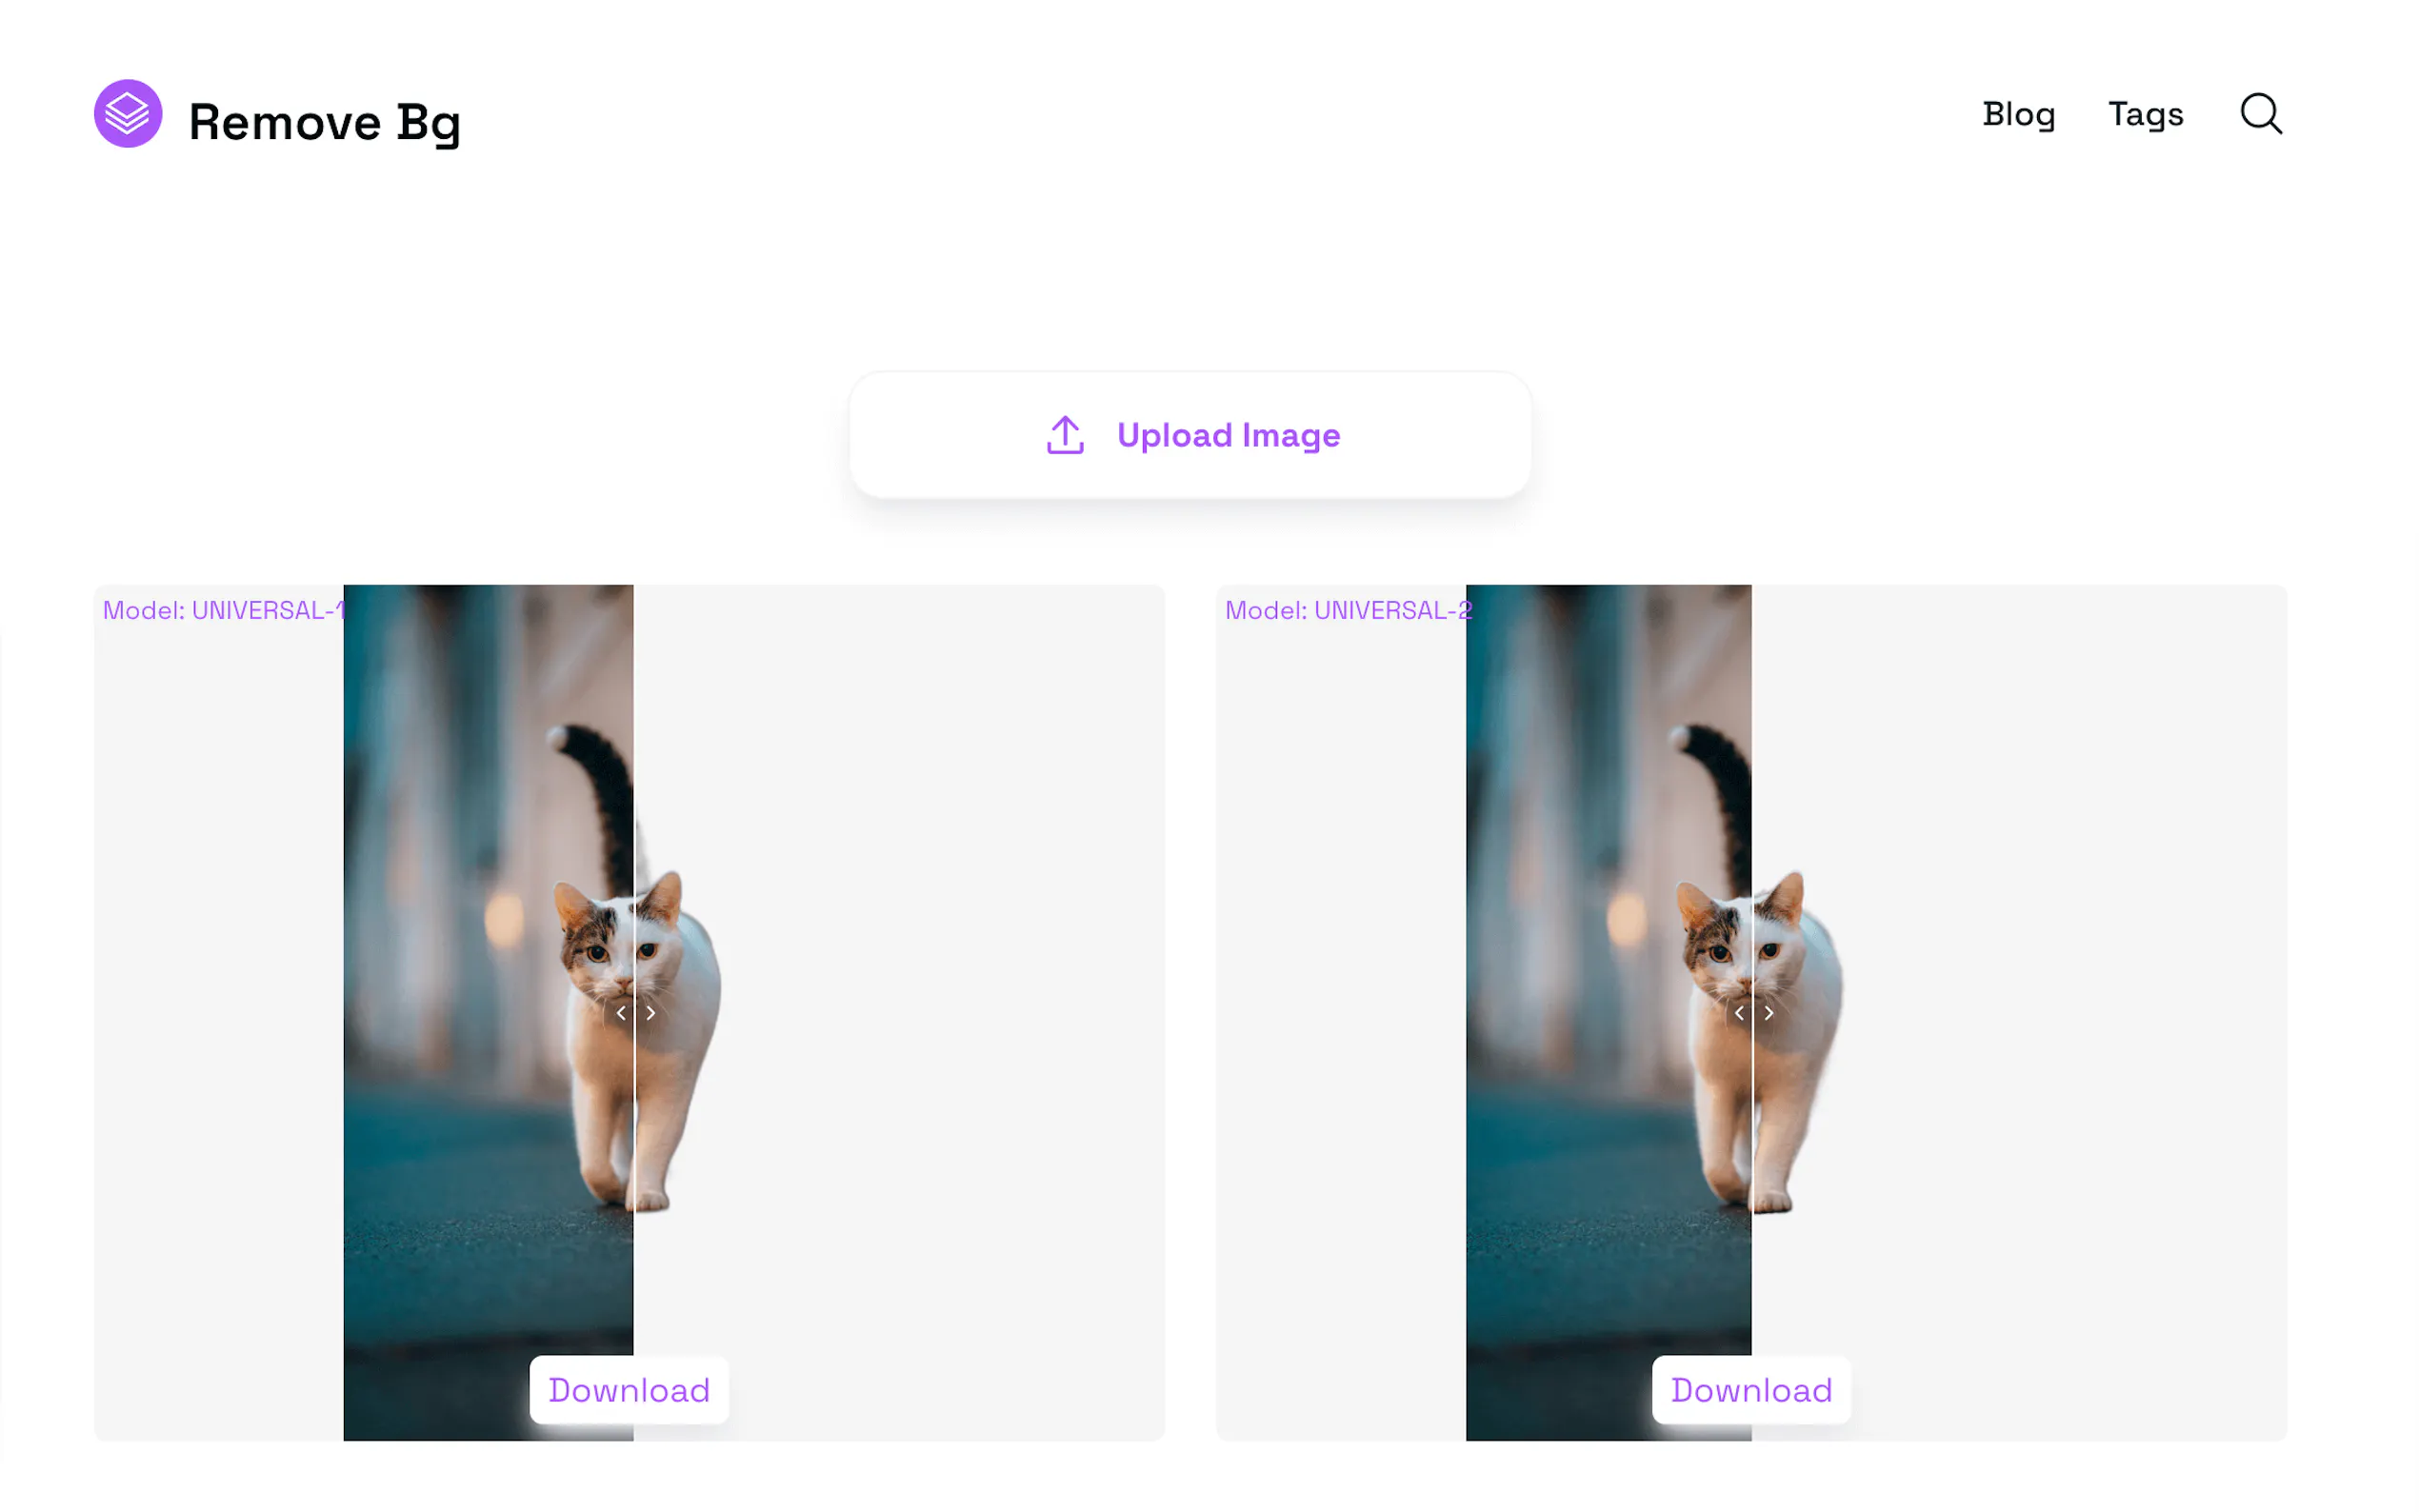Open the Tags menu item
Viewport: 2419px width, 1512px height.
pyautogui.click(x=2146, y=114)
